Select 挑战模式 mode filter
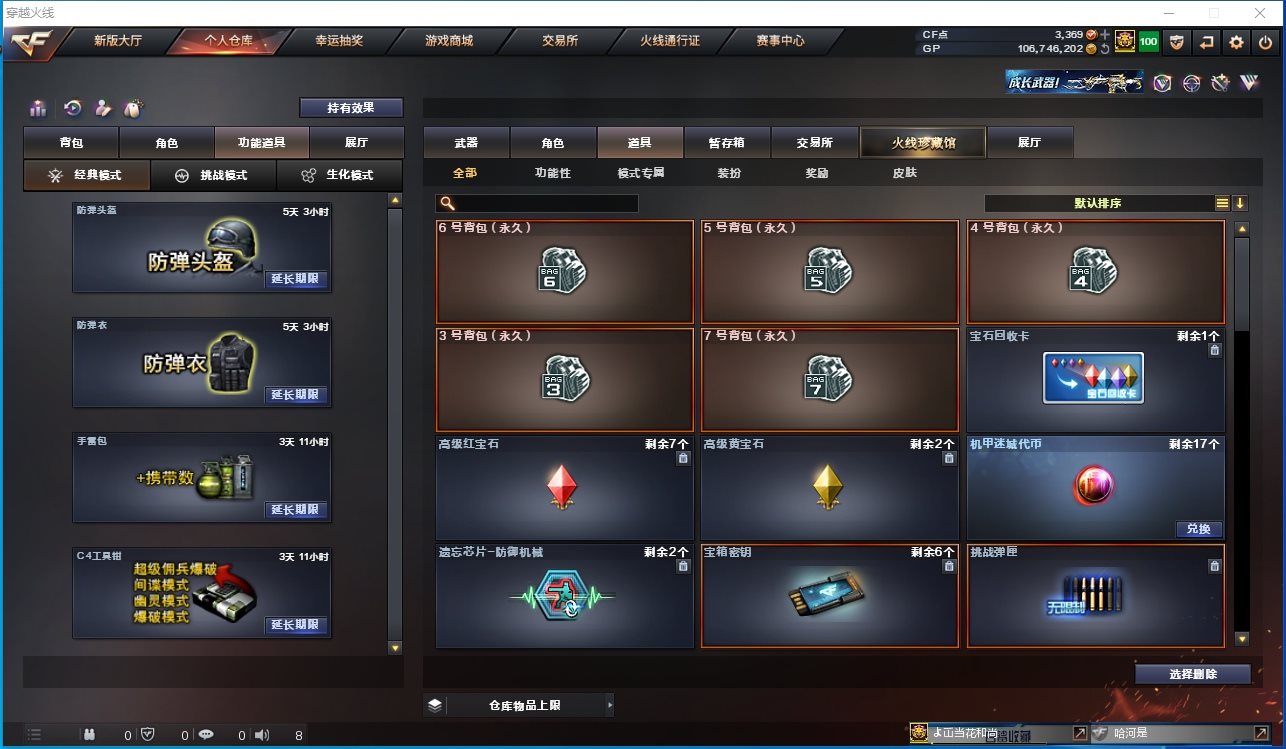 tap(214, 175)
